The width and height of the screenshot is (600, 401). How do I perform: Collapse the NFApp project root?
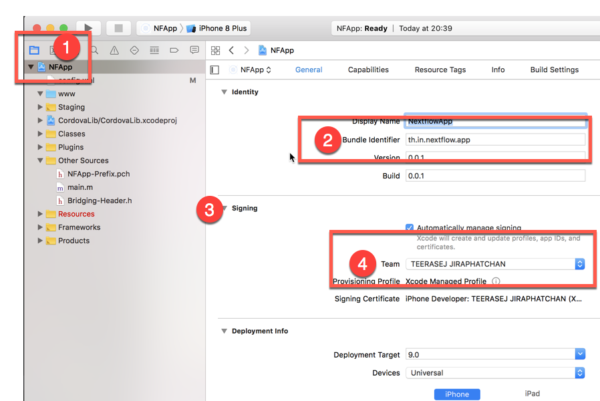coord(31,67)
